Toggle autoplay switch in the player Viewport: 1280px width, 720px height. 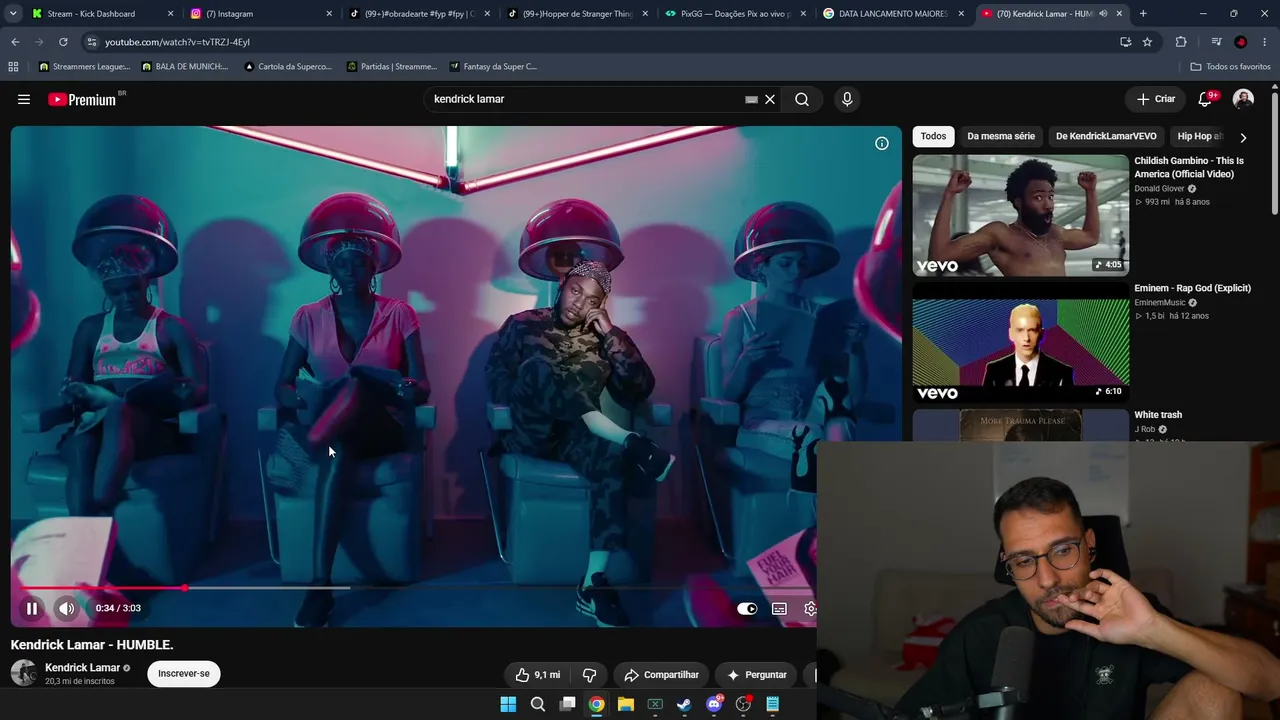747,608
